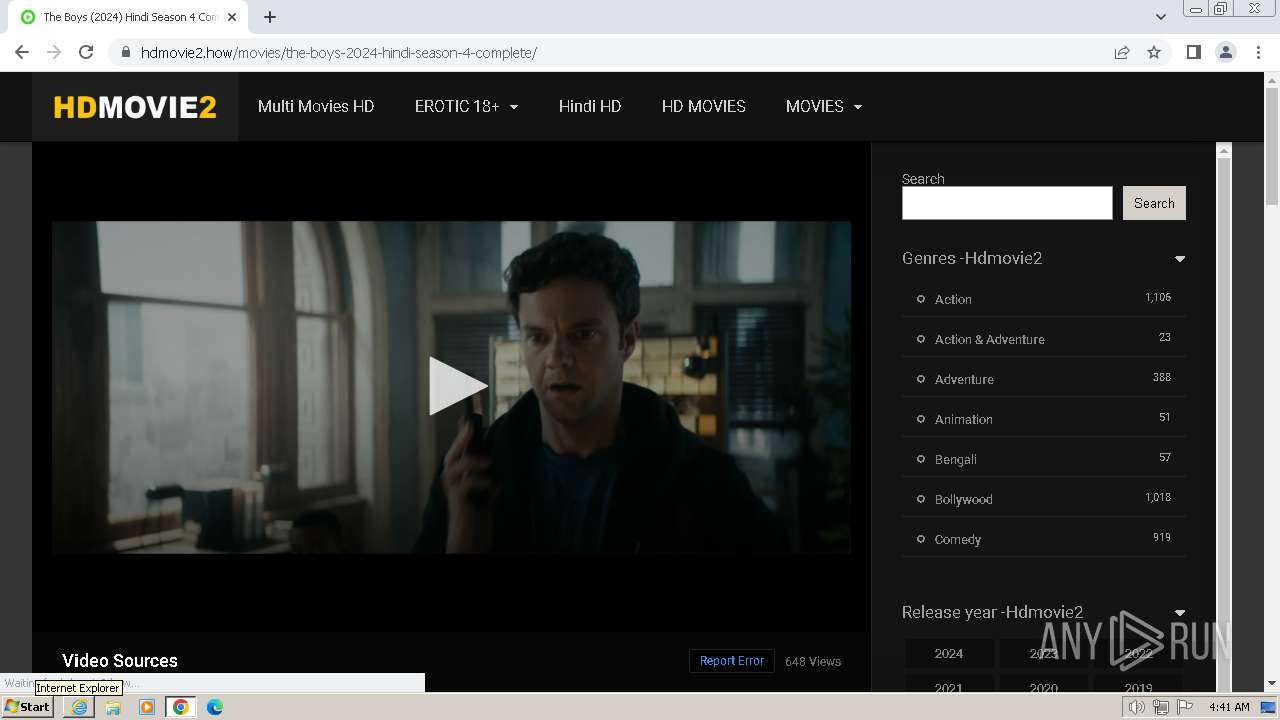
Task: Expand the EROTIC 18+ dropdown menu
Action: point(466,106)
